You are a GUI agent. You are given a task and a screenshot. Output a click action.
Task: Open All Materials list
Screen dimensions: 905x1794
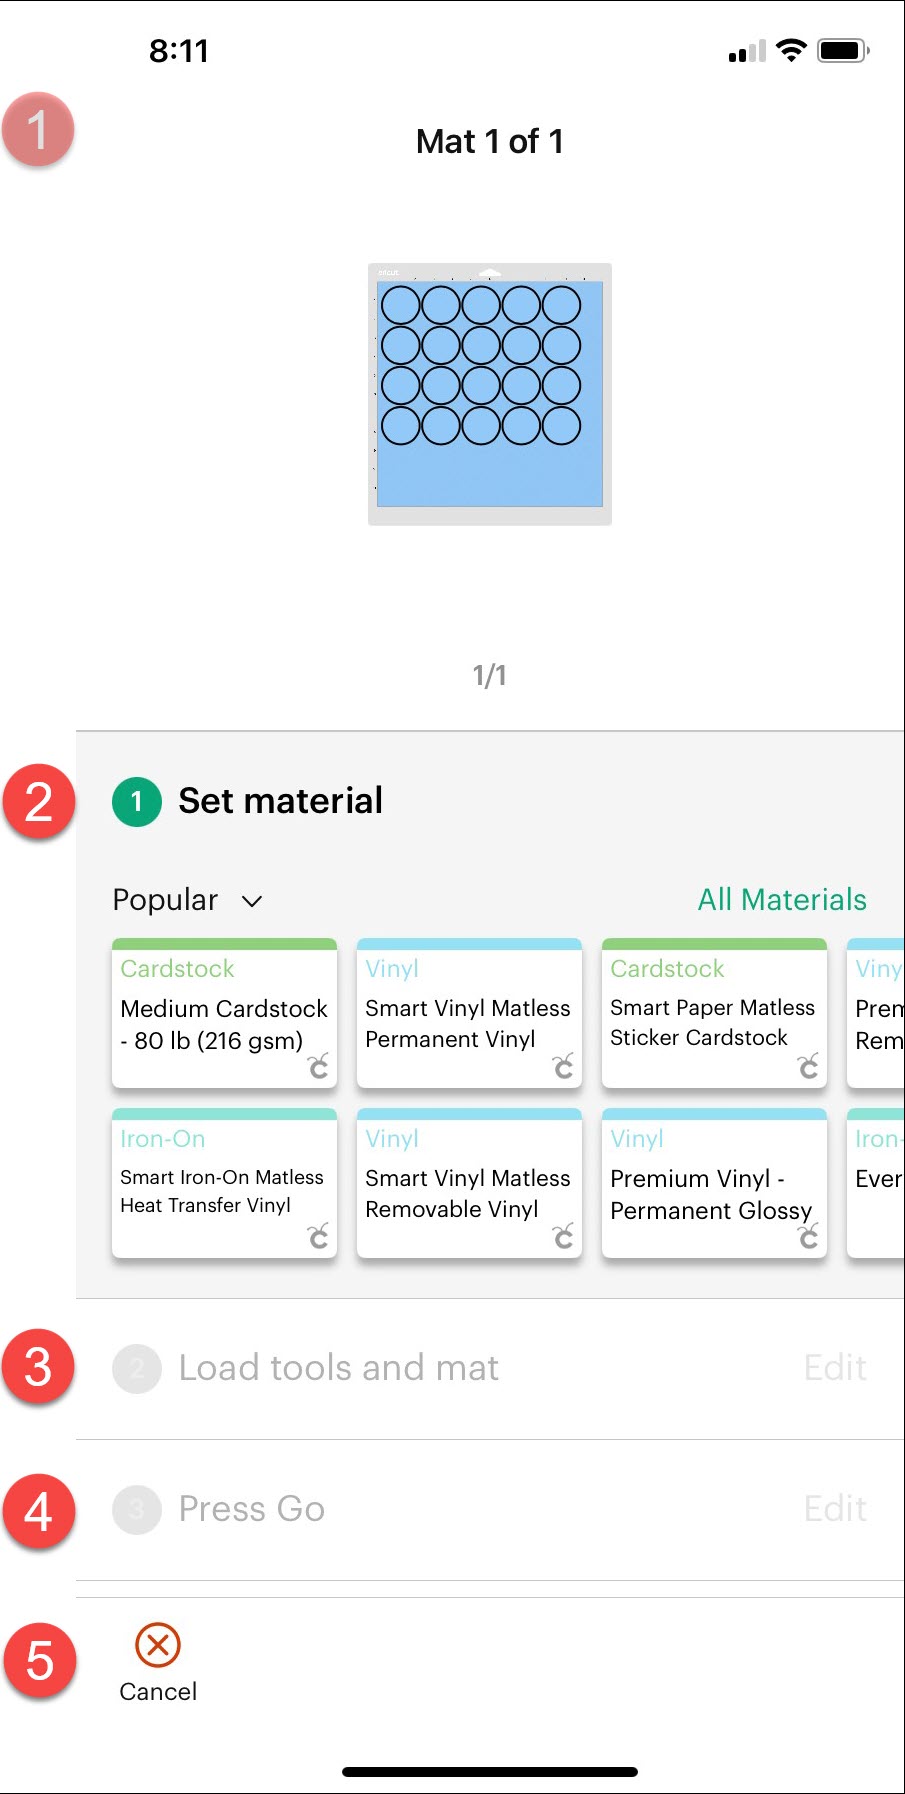click(782, 899)
